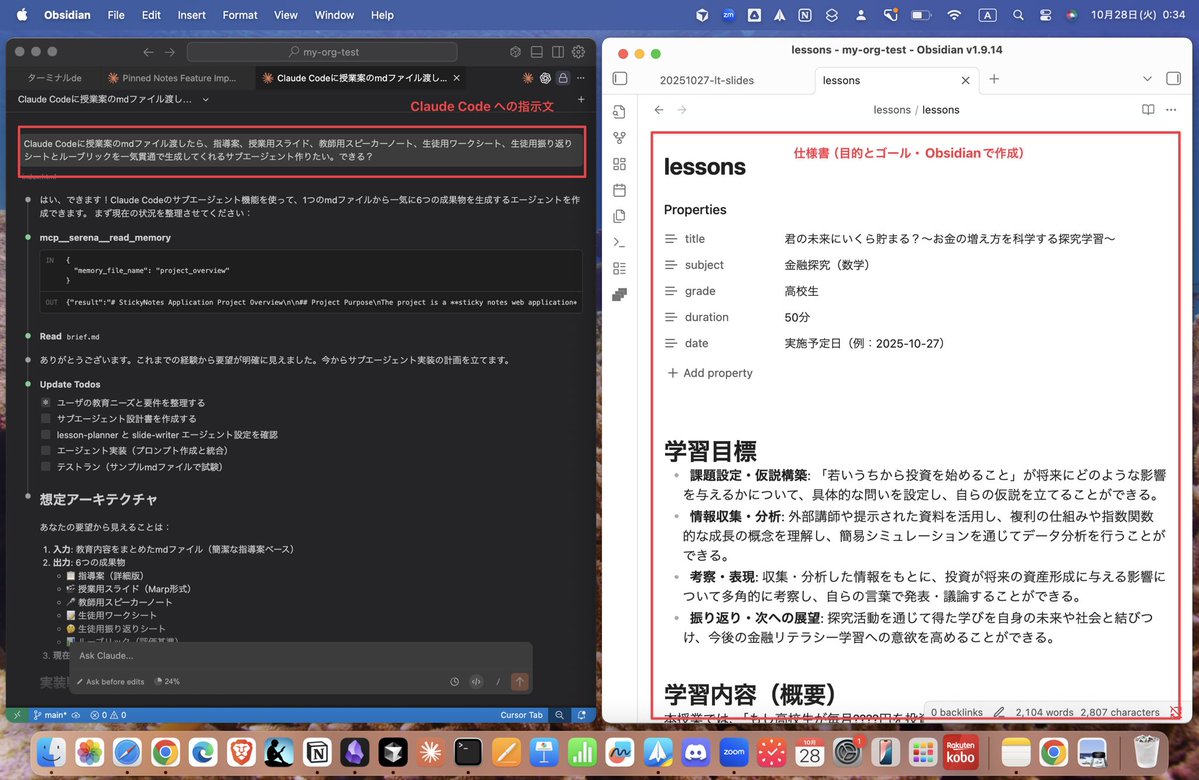Image resolution: width=1199 pixels, height=780 pixels.
Task: Open chat history clock icon
Action: tap(454, 681)
